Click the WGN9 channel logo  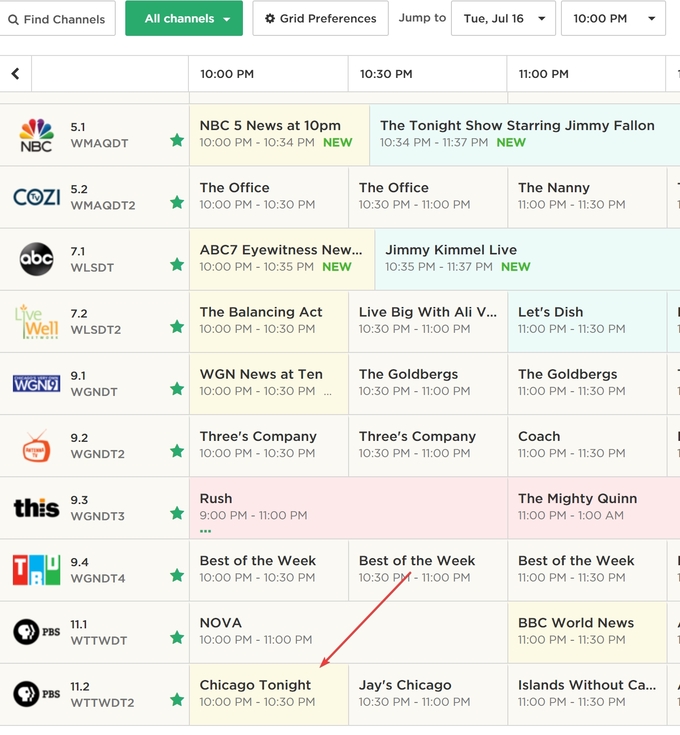[x=37, y=384]
